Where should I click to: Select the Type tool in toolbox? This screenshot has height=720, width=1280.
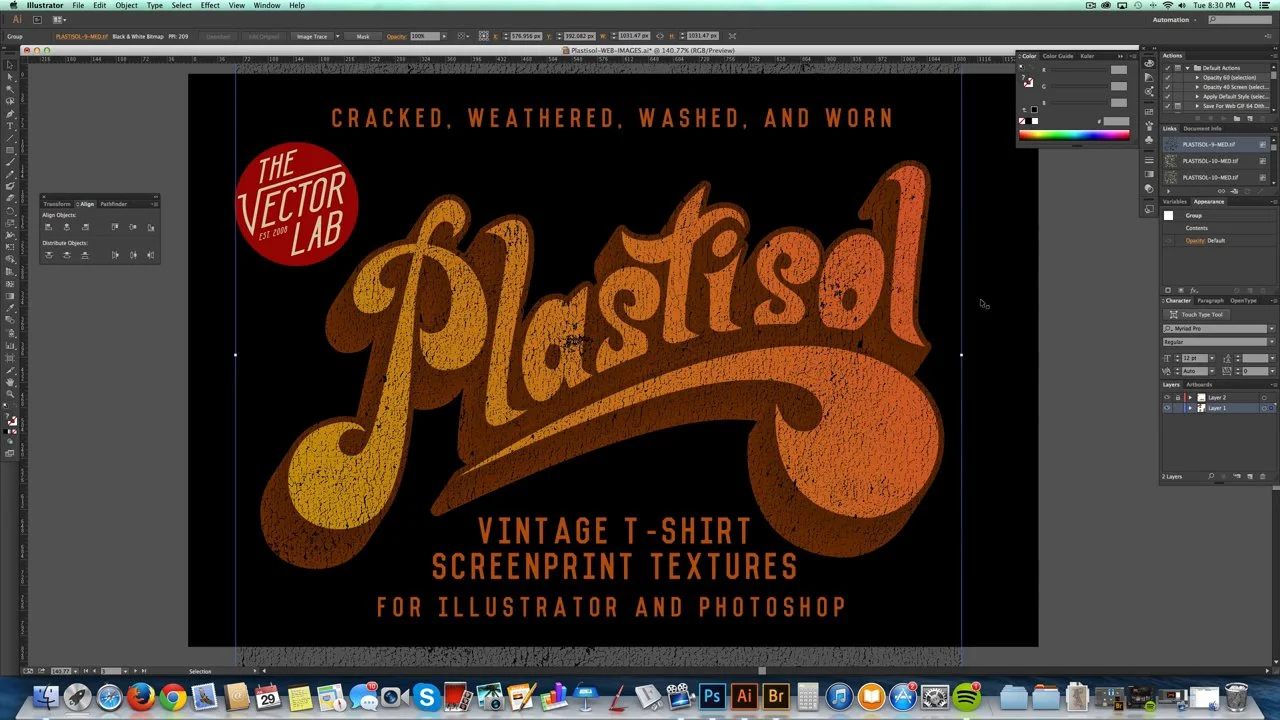pyautogui.click(x=10, y=125)
